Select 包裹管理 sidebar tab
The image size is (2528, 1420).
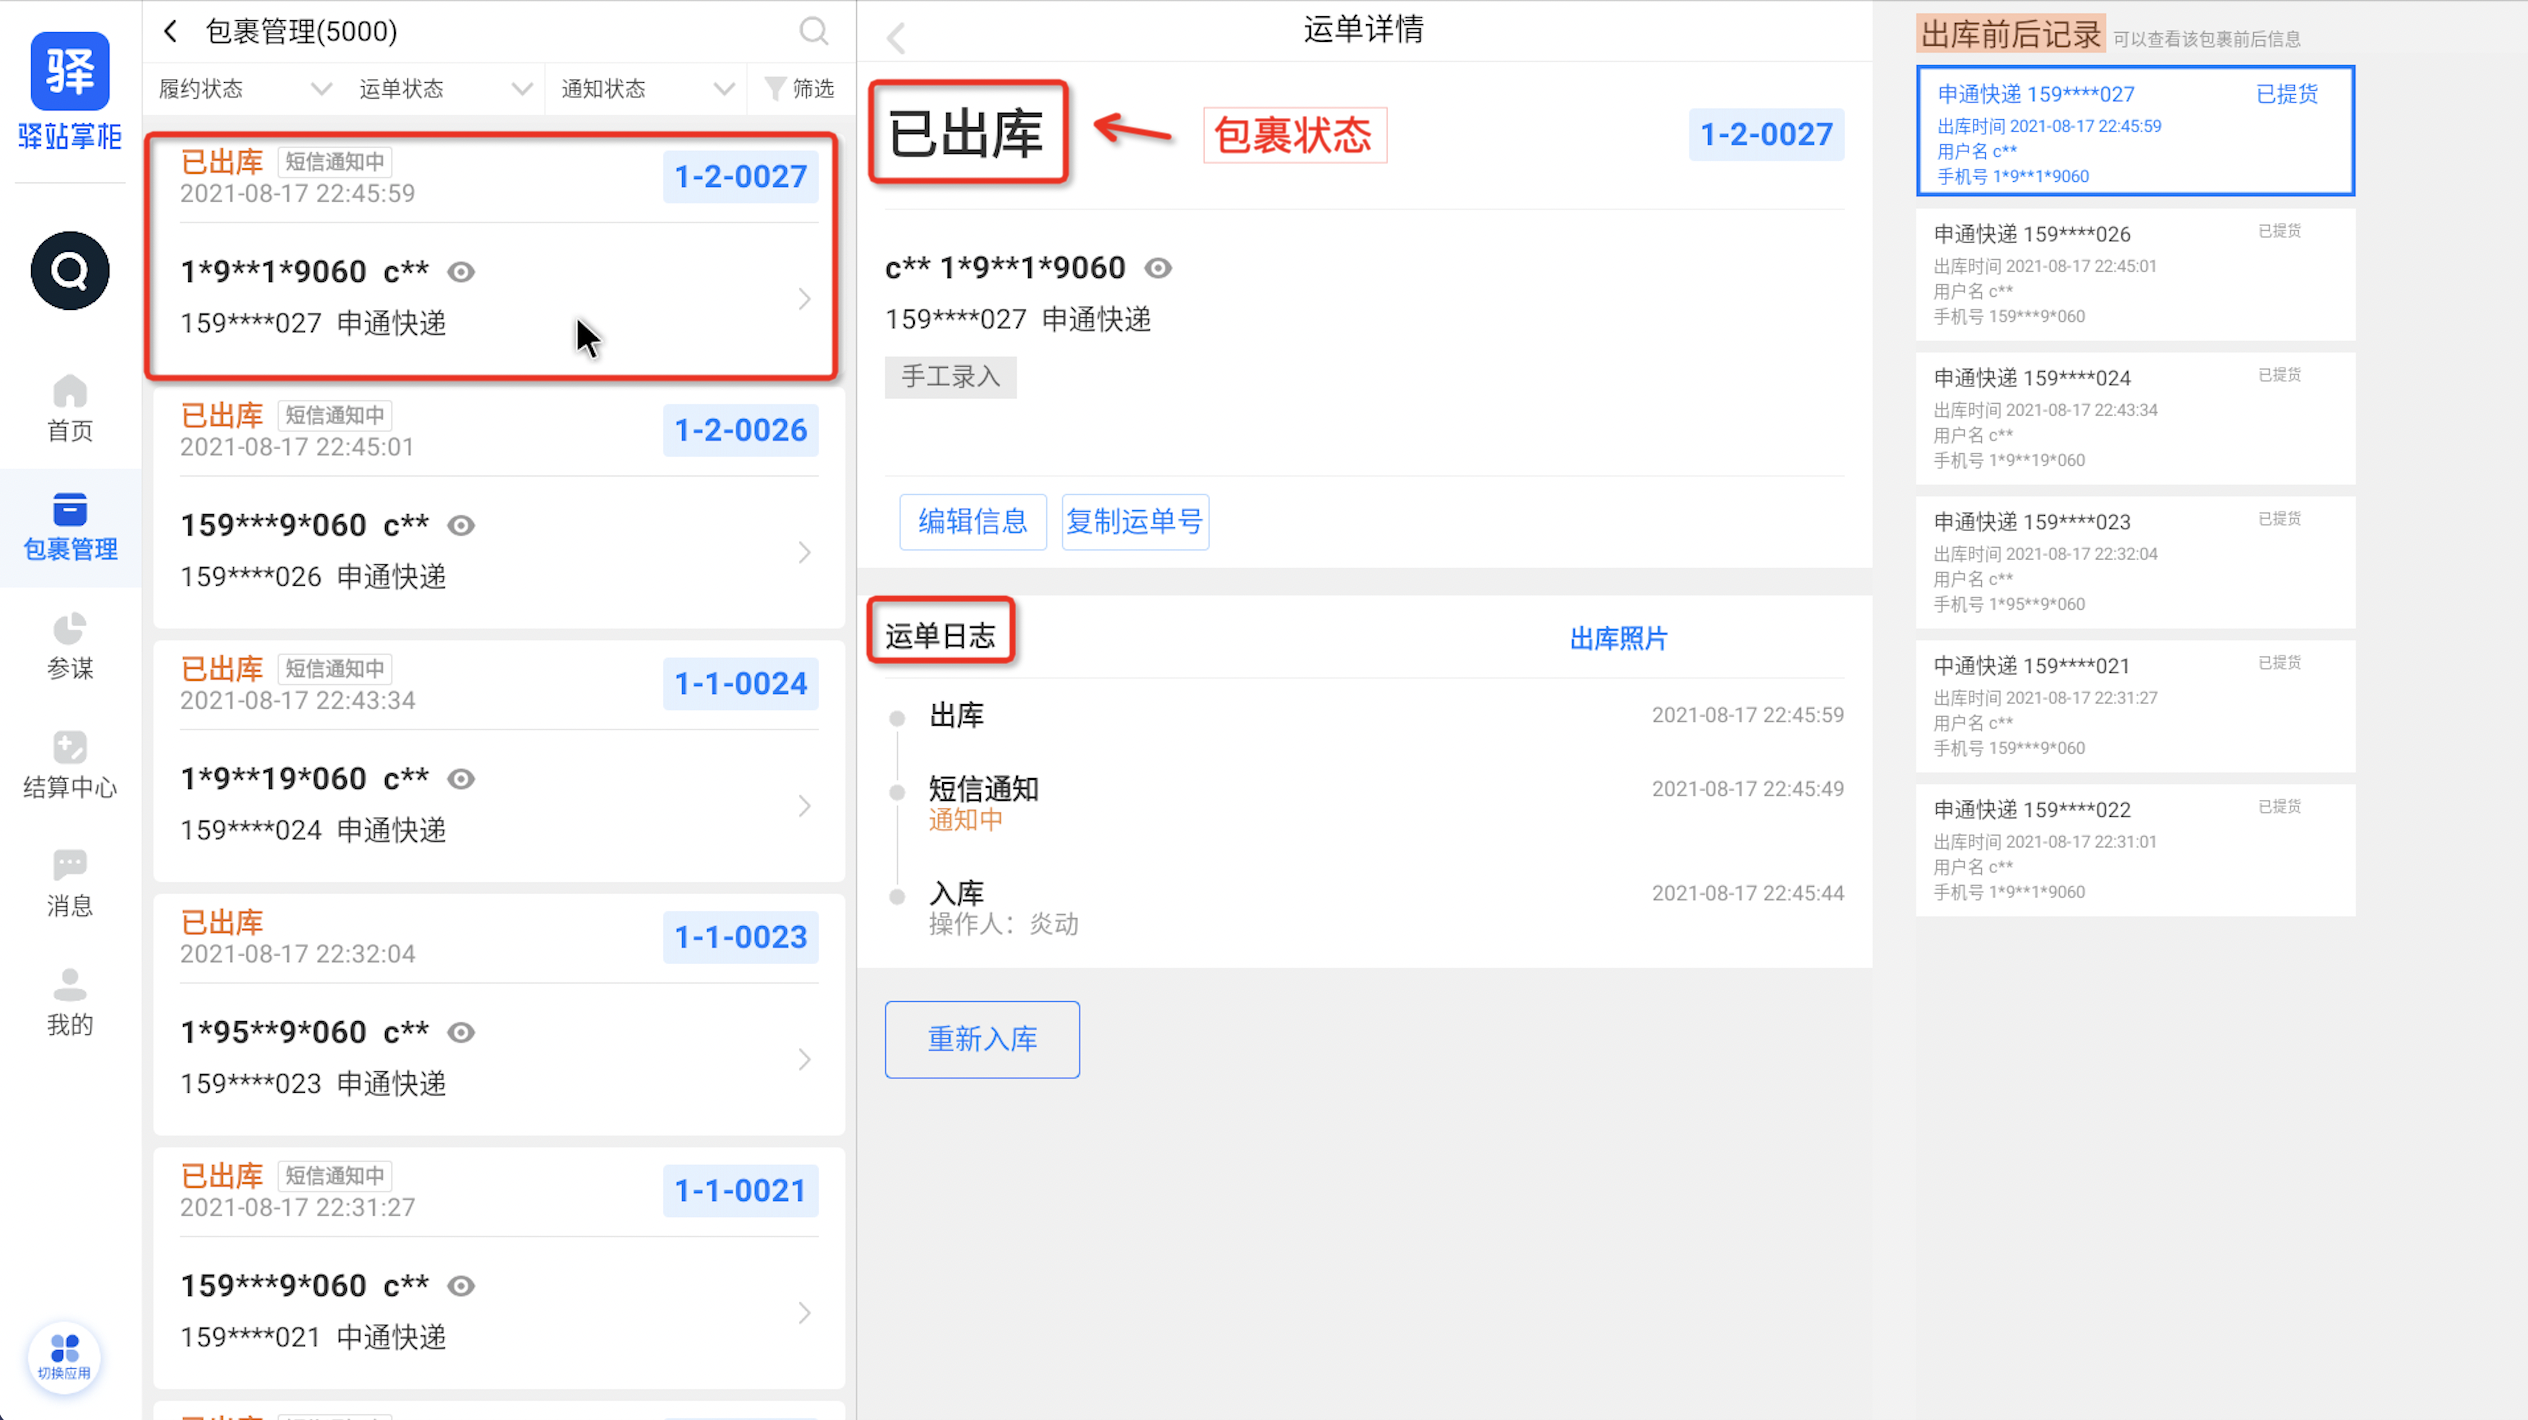pos(70,527)
